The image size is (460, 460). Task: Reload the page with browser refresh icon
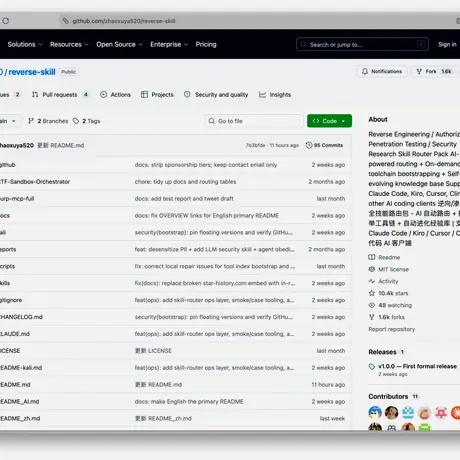point(6,21)
